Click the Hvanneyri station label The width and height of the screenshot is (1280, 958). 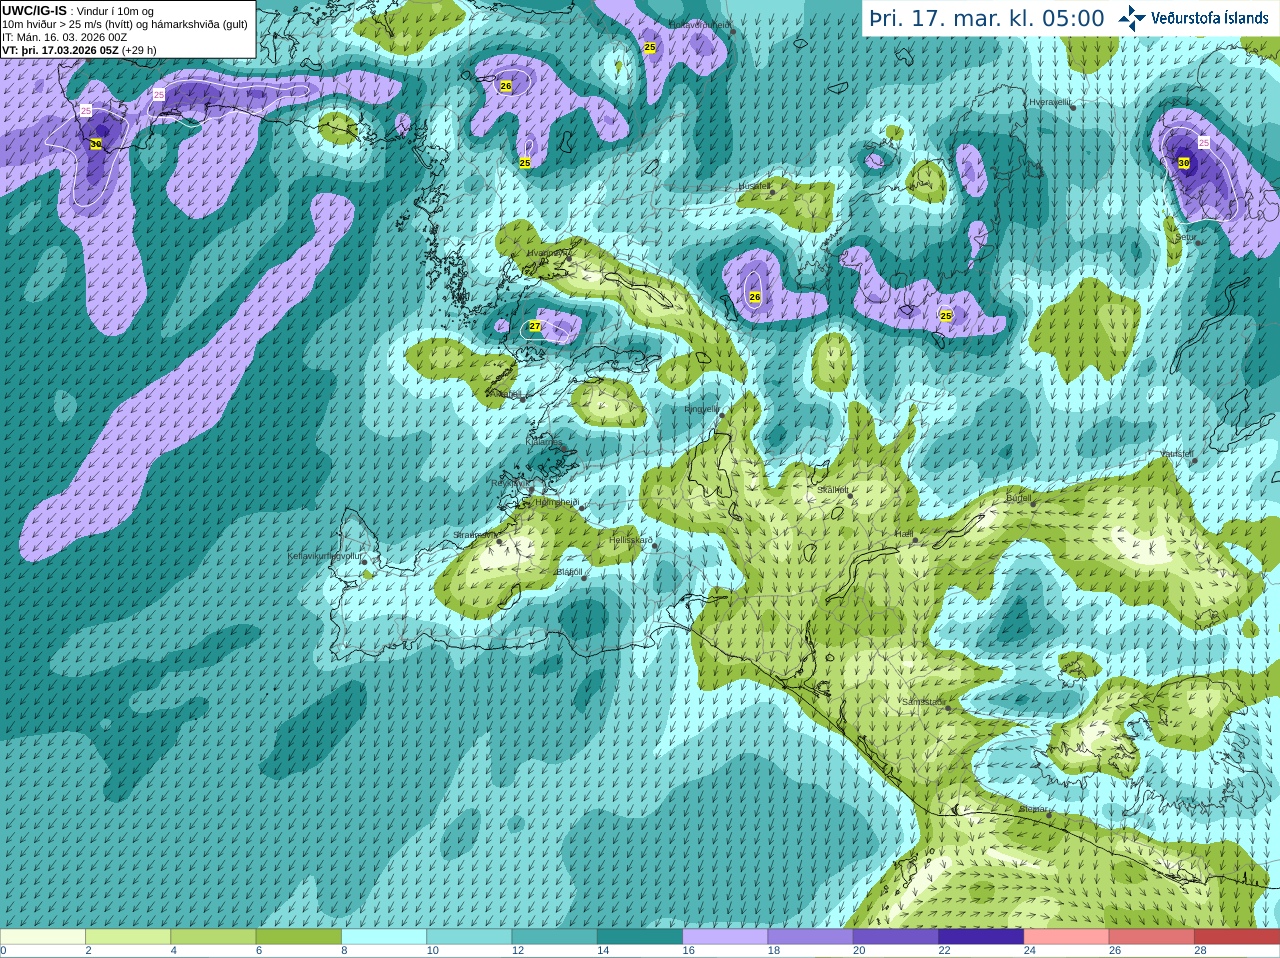pos(547,253)
